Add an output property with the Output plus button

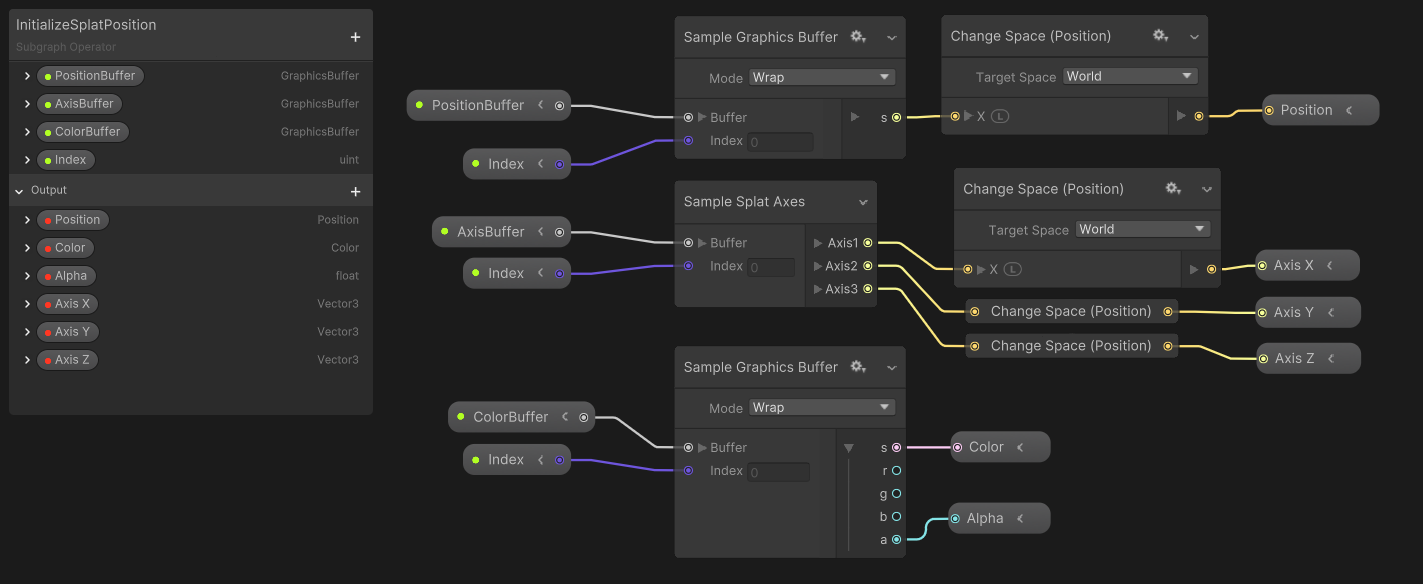click(x=355, y=190)
